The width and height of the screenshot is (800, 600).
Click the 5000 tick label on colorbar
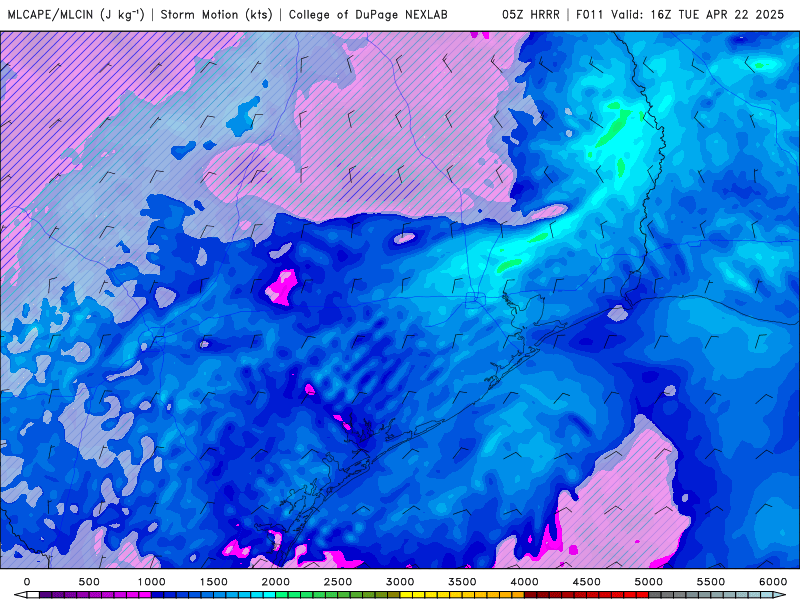(x=648, y=582)
